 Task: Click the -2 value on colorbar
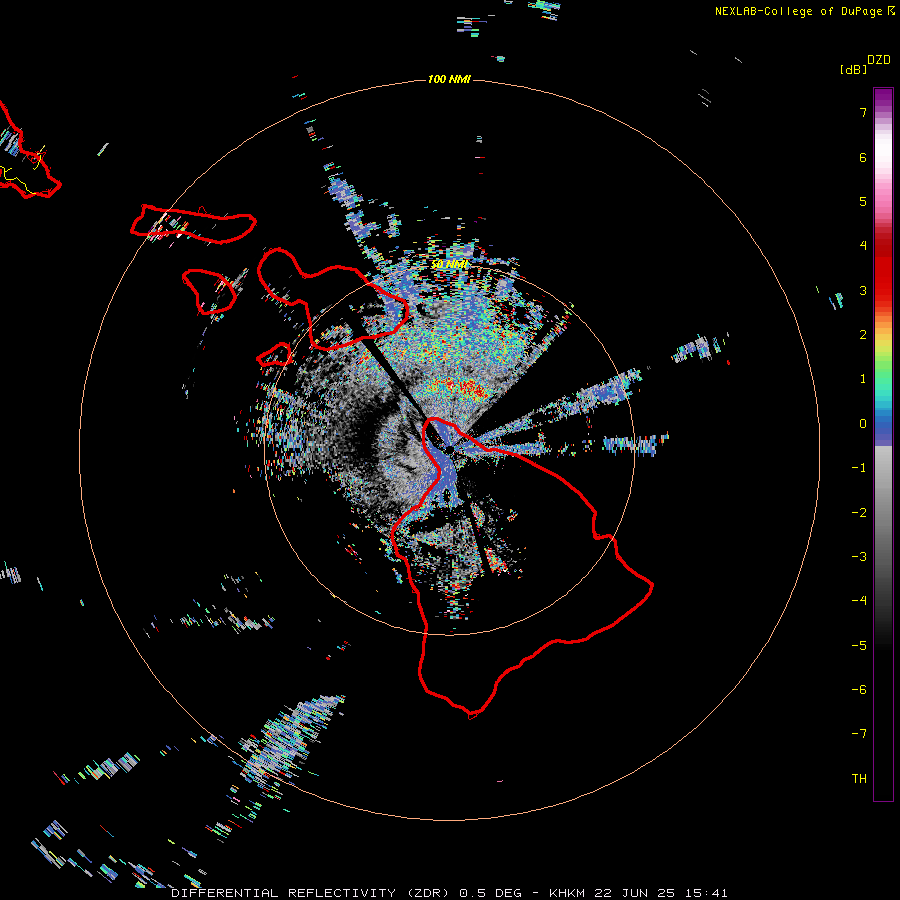pyautogui.click(x=859, y=513)
